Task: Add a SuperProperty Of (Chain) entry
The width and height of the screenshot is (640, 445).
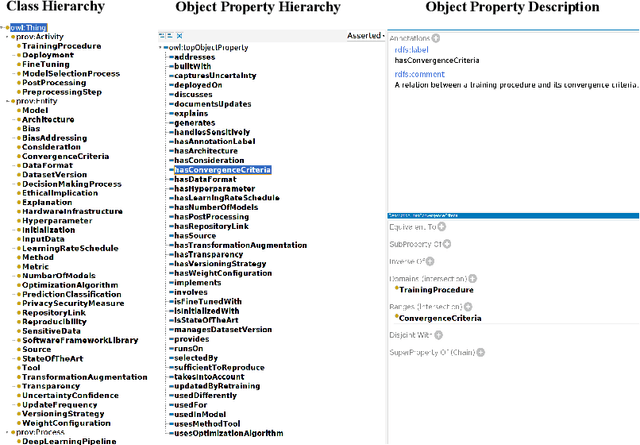Action: (481, 353)
